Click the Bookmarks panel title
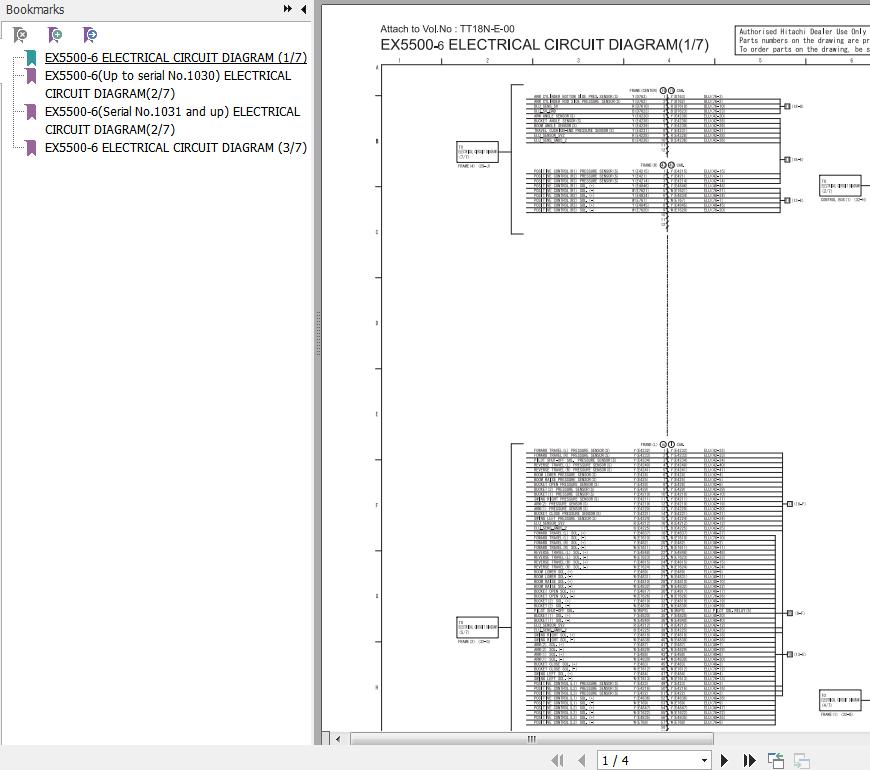The image size is (870, 770). coord(35,9)
